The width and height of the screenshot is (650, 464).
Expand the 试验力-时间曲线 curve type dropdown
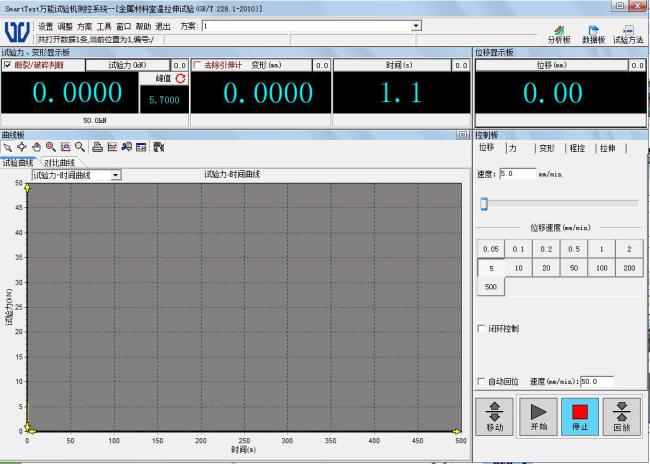pyautogui.click(x=115, y=175)
